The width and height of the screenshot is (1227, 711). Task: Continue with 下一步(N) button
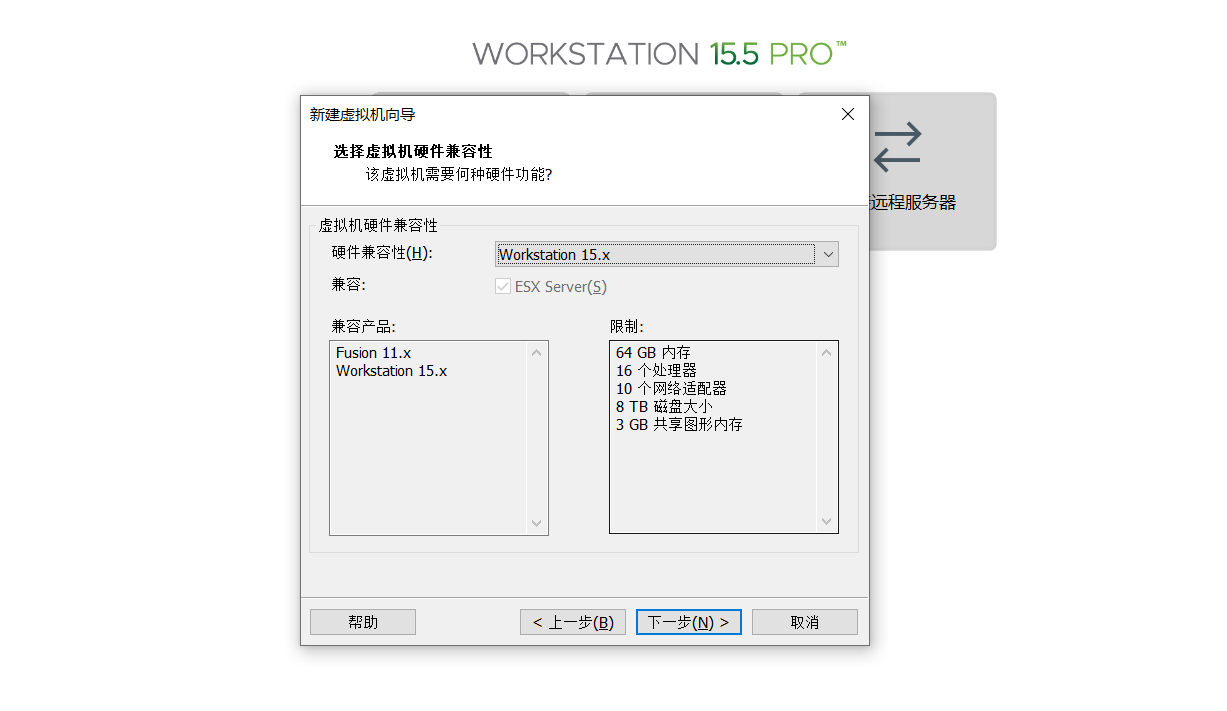click(x=689, y=622)
